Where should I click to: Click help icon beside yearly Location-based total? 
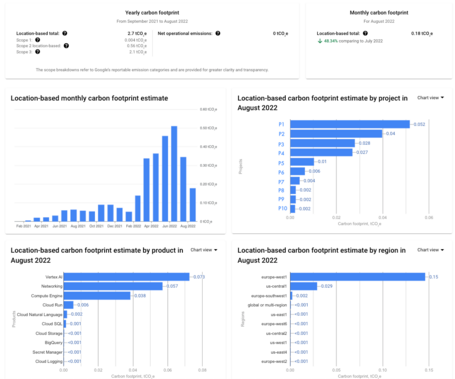tap(65, 33)
